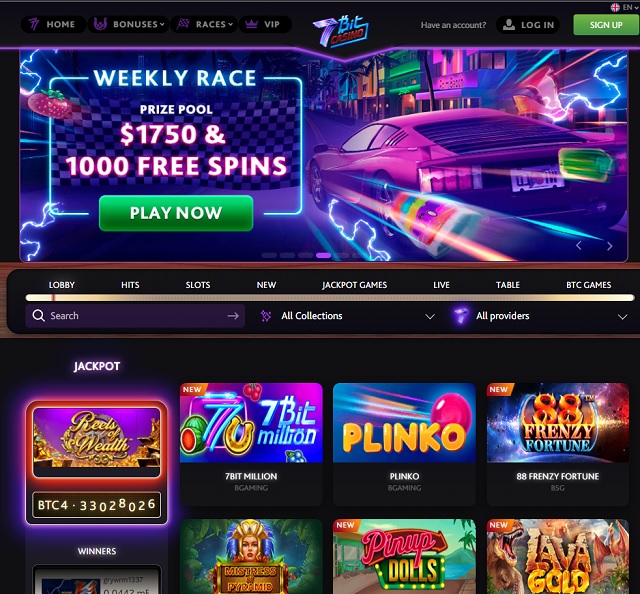Click the category tabs scroll slider bar
Screen dimensions: 640x594
[330, 298]
